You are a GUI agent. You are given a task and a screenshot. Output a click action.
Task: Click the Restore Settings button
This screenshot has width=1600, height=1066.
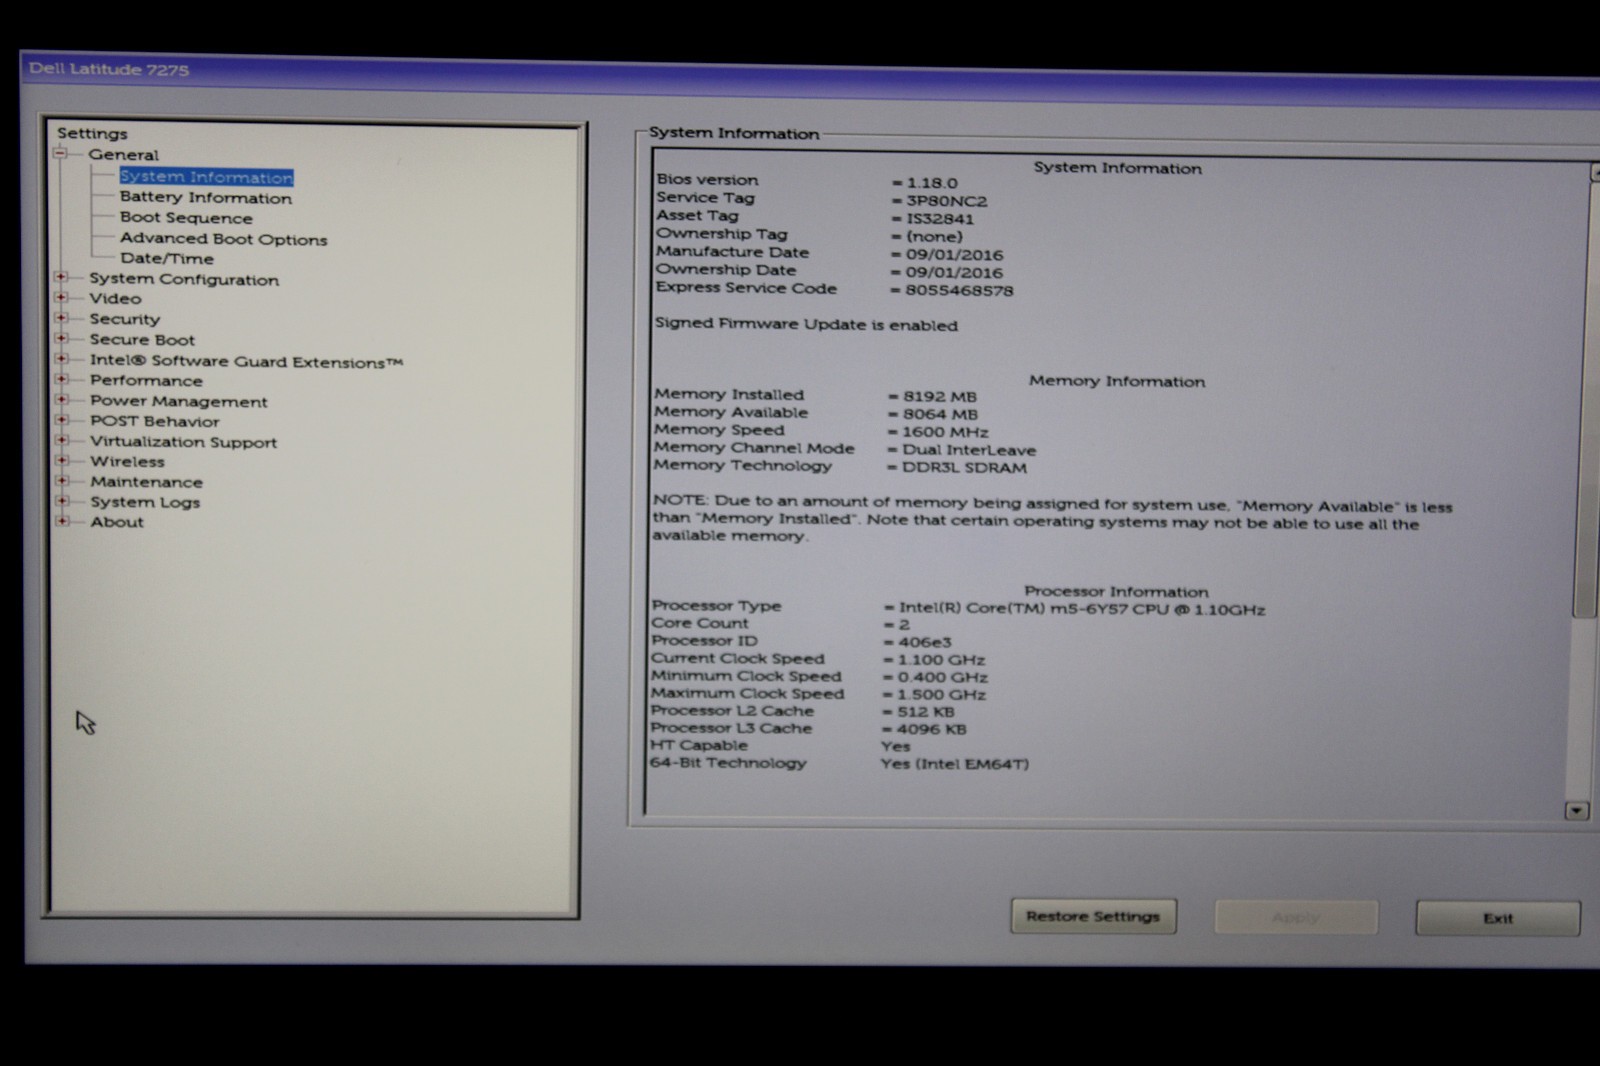[1093, 916]
